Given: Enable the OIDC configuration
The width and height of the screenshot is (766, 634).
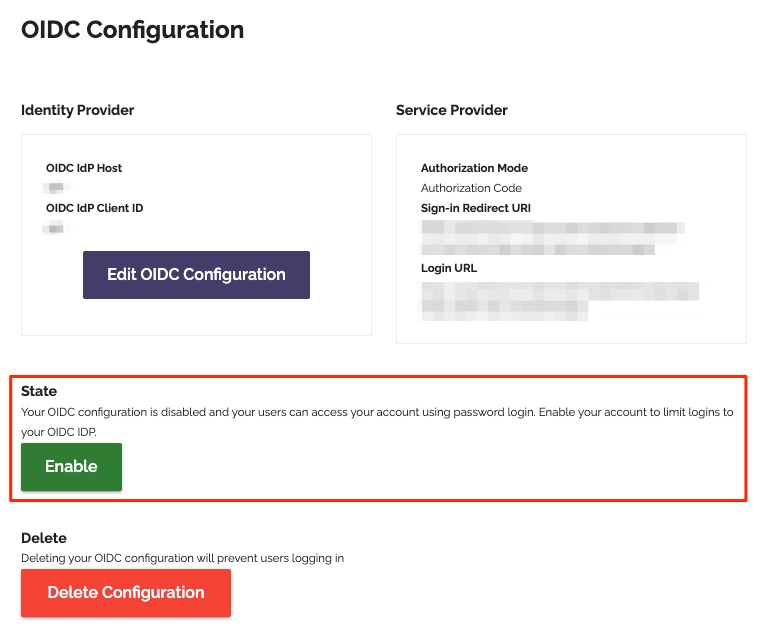Looking at the screenshot, I should [71, 467].
